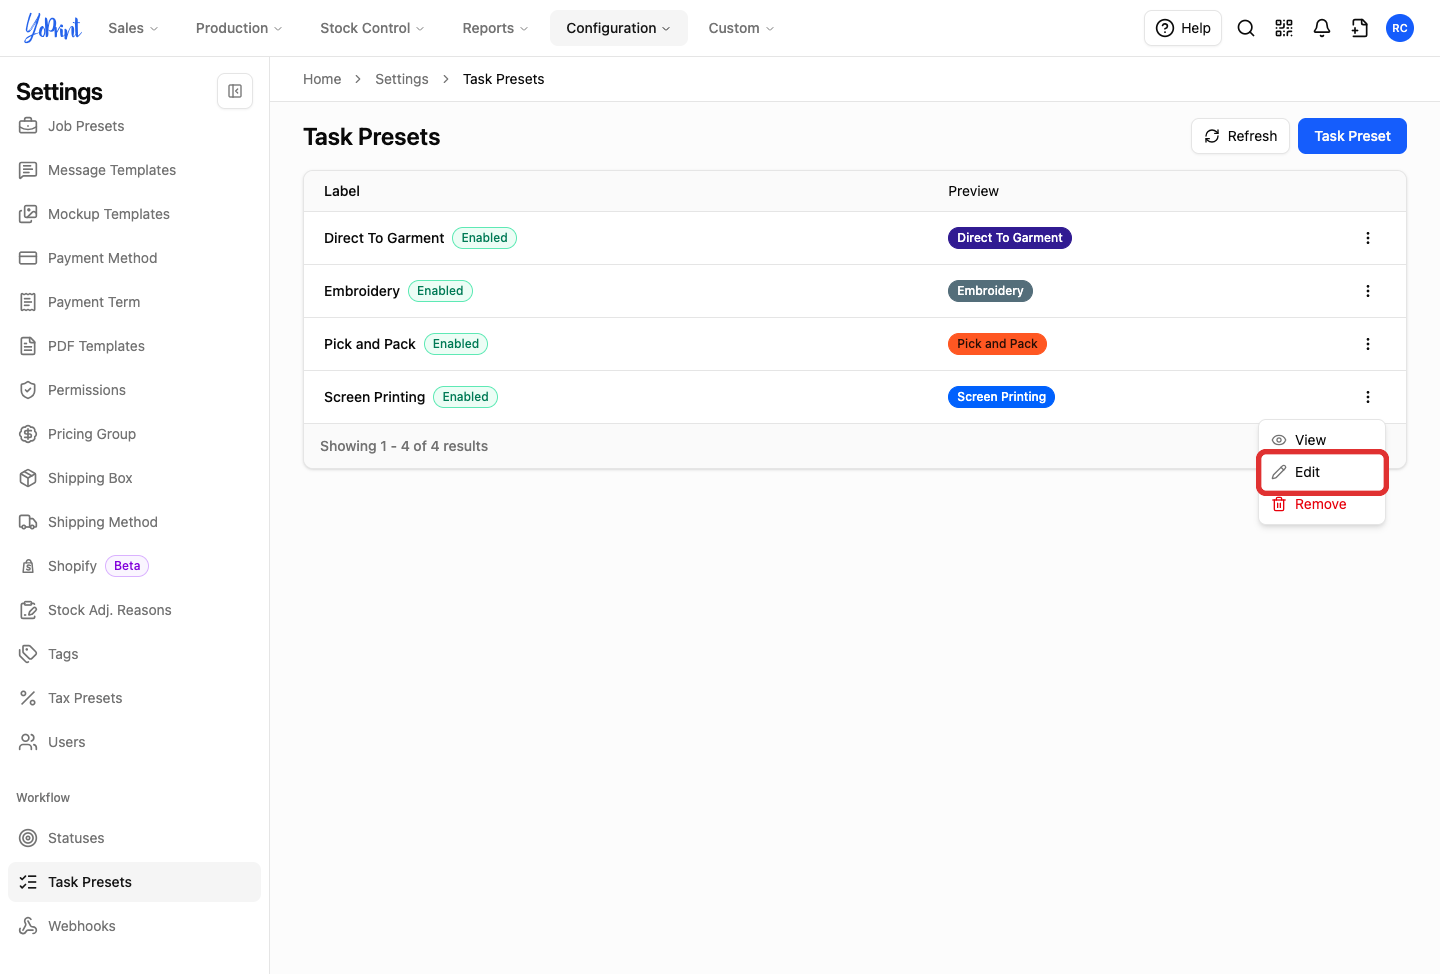
Task: Expand the Custom dropdown menu
Action: pos(741,28)
